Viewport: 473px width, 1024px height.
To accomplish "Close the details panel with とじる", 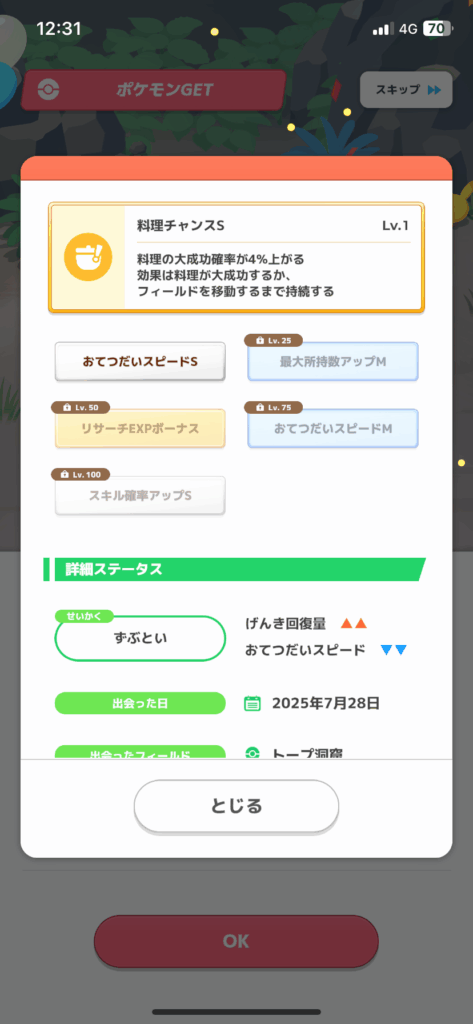I will (236, 806).
